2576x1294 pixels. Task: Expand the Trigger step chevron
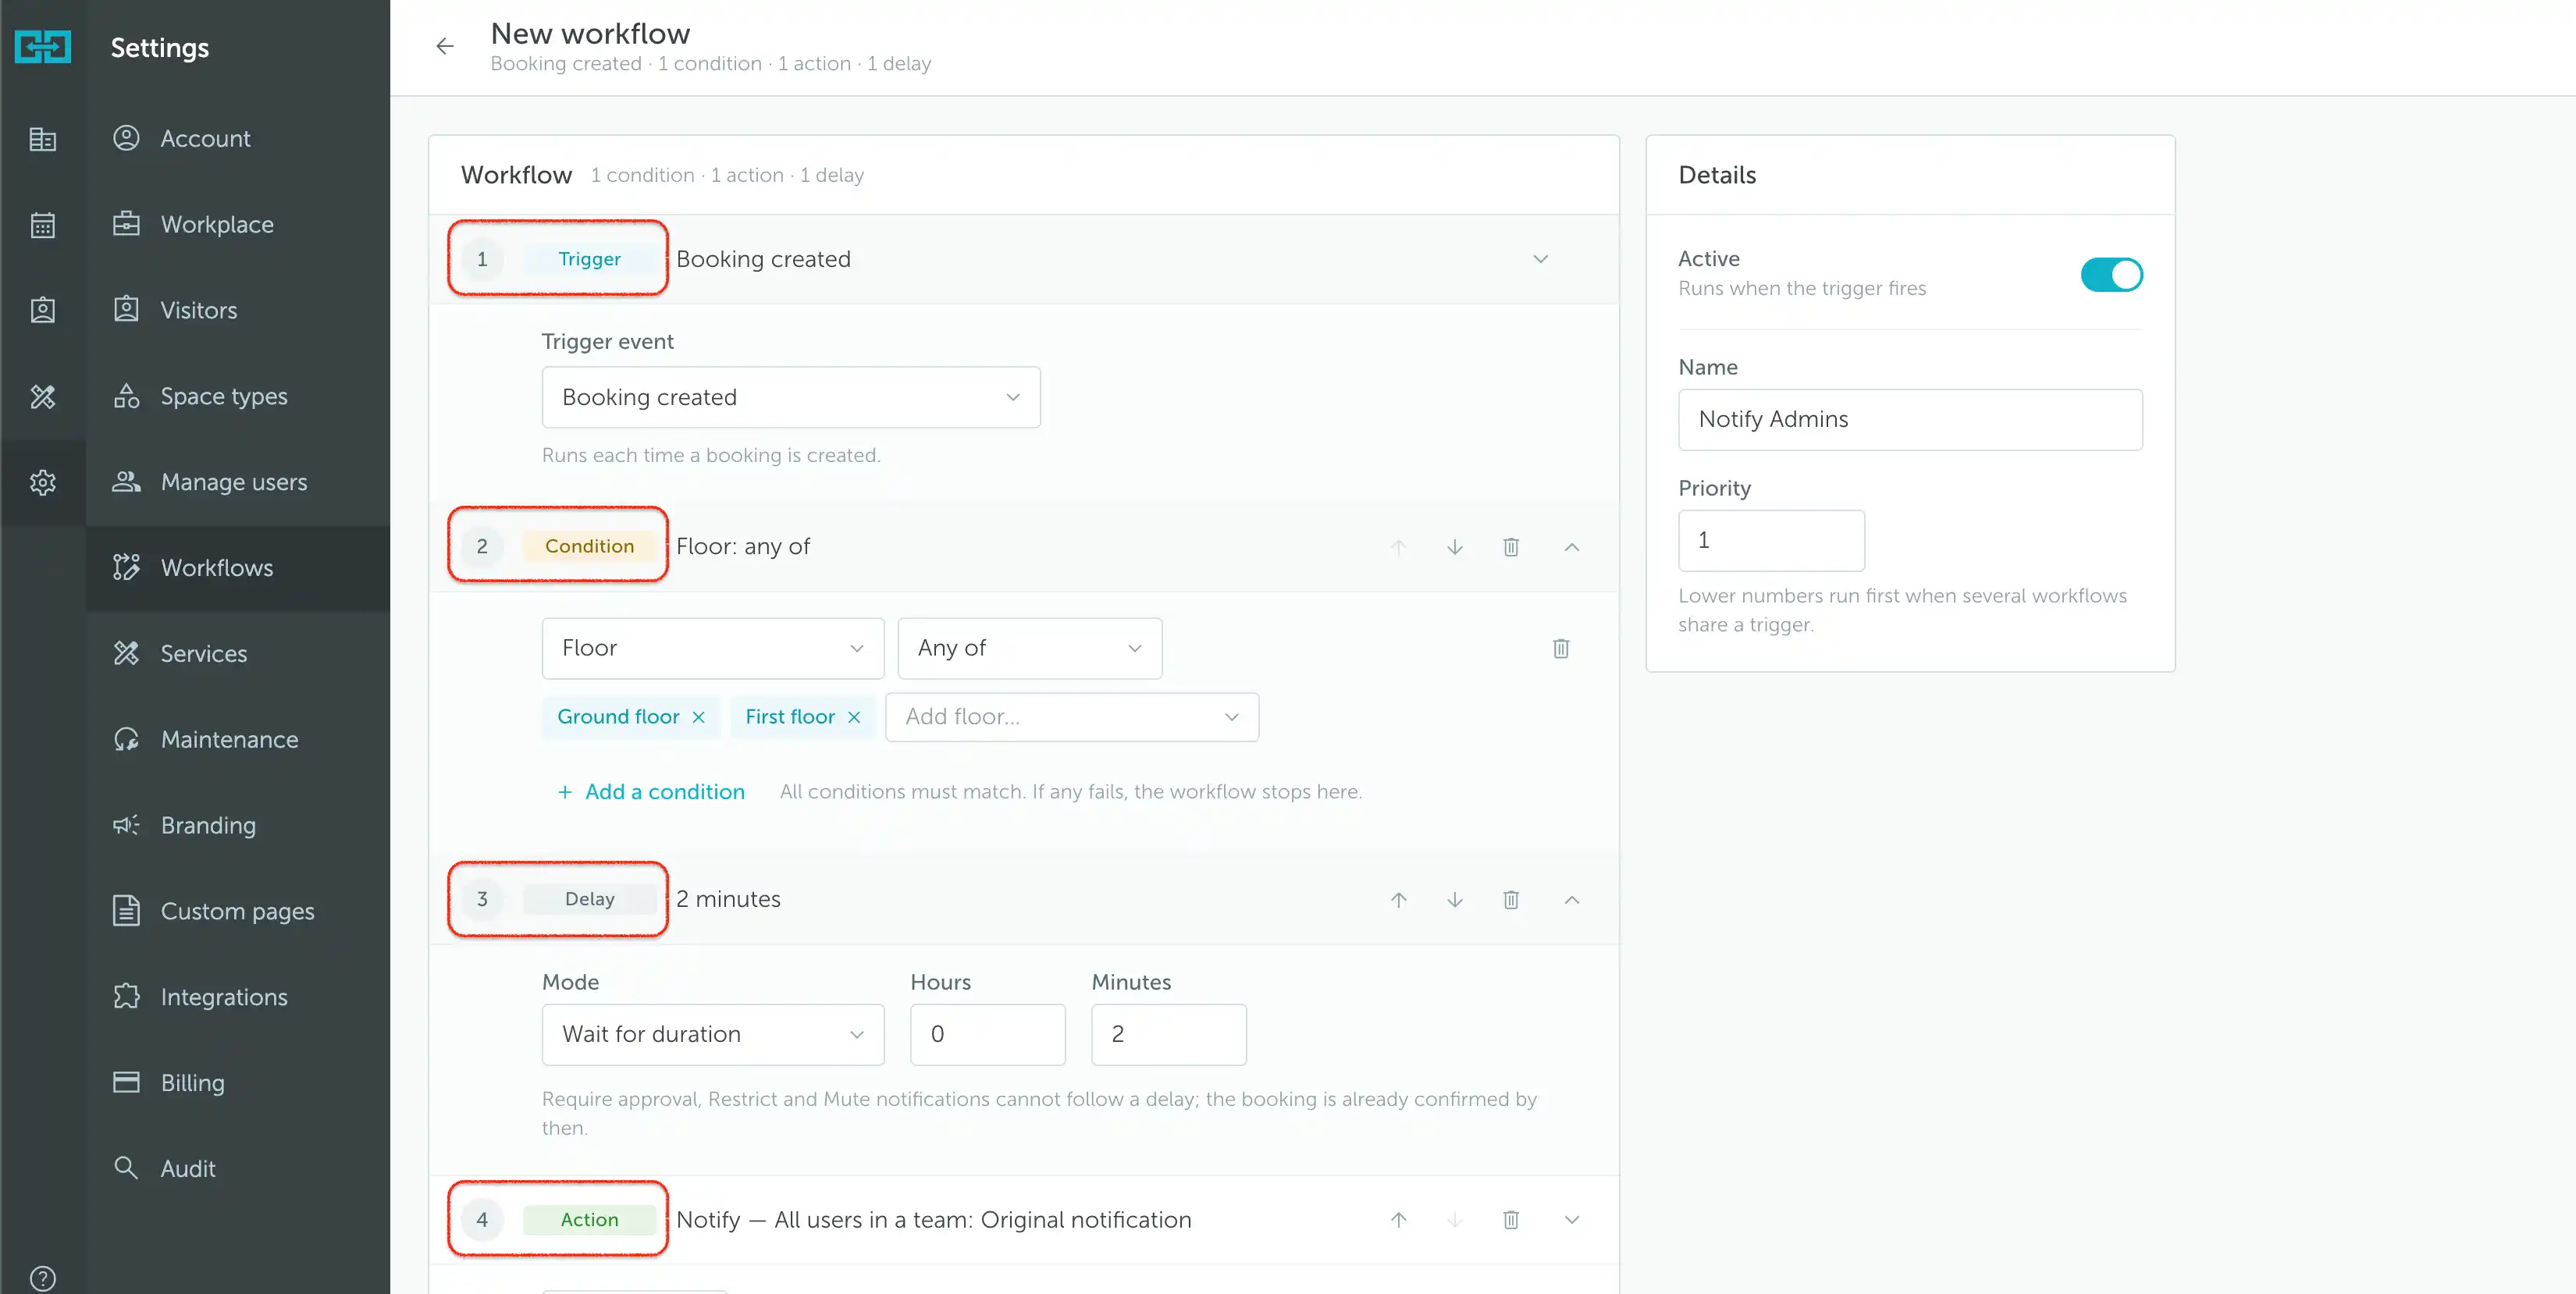(1541, 259)
